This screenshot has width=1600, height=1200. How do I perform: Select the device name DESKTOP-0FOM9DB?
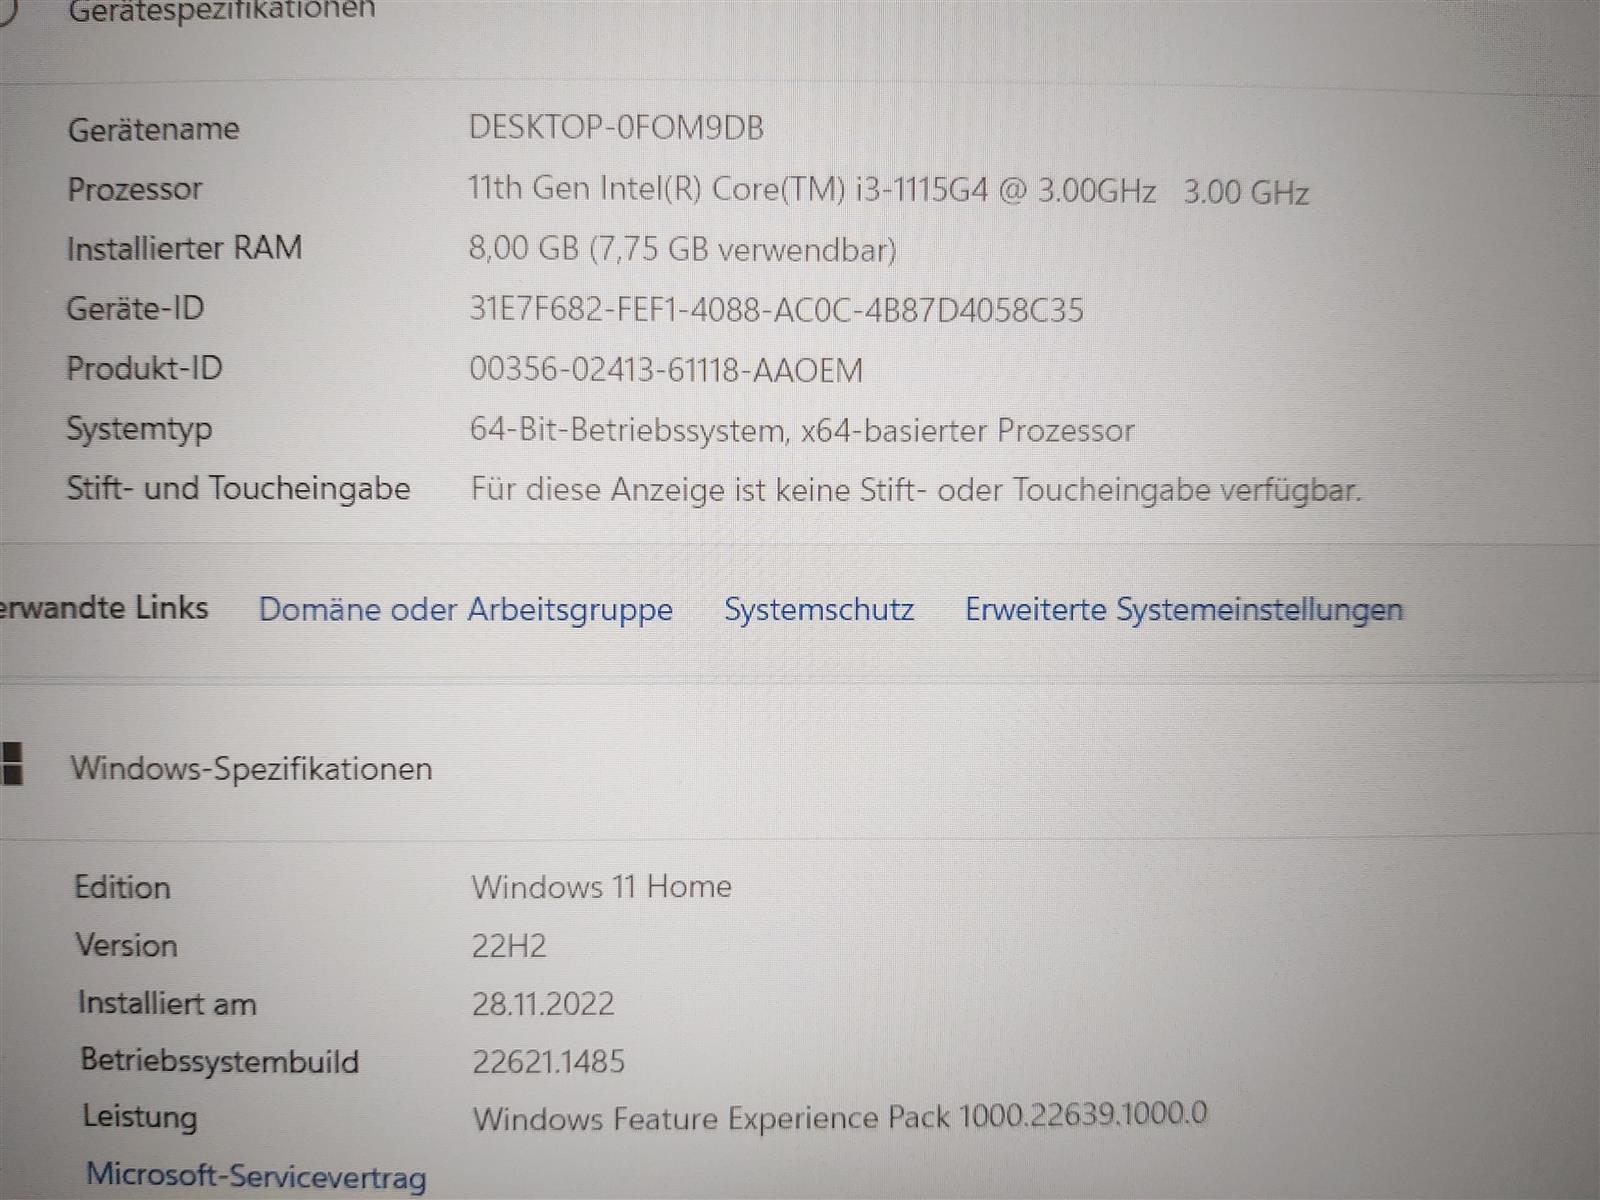tap(616, 128)
